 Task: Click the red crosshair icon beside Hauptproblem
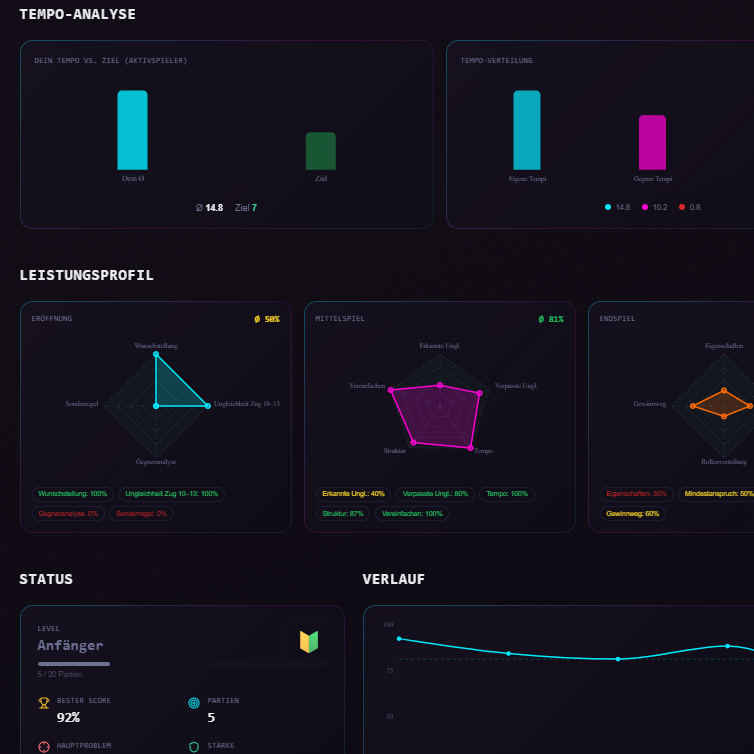tap(43, 747)
